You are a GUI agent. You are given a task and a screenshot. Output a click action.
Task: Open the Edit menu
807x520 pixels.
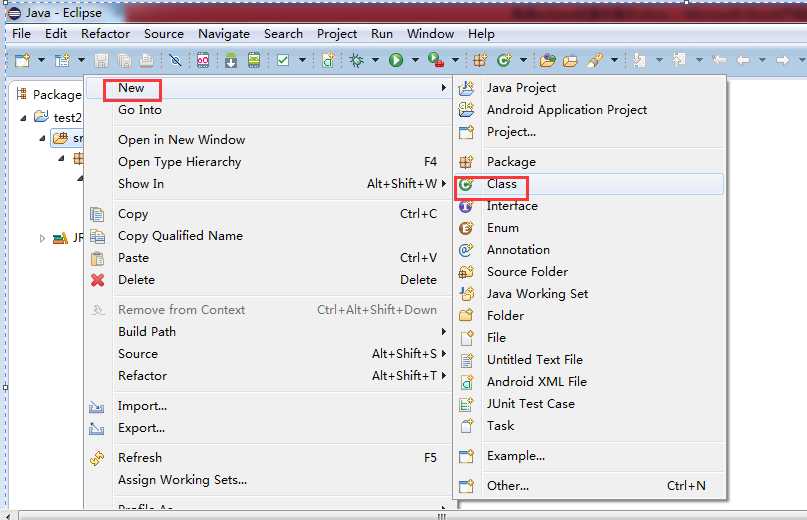tap(56, 33)
